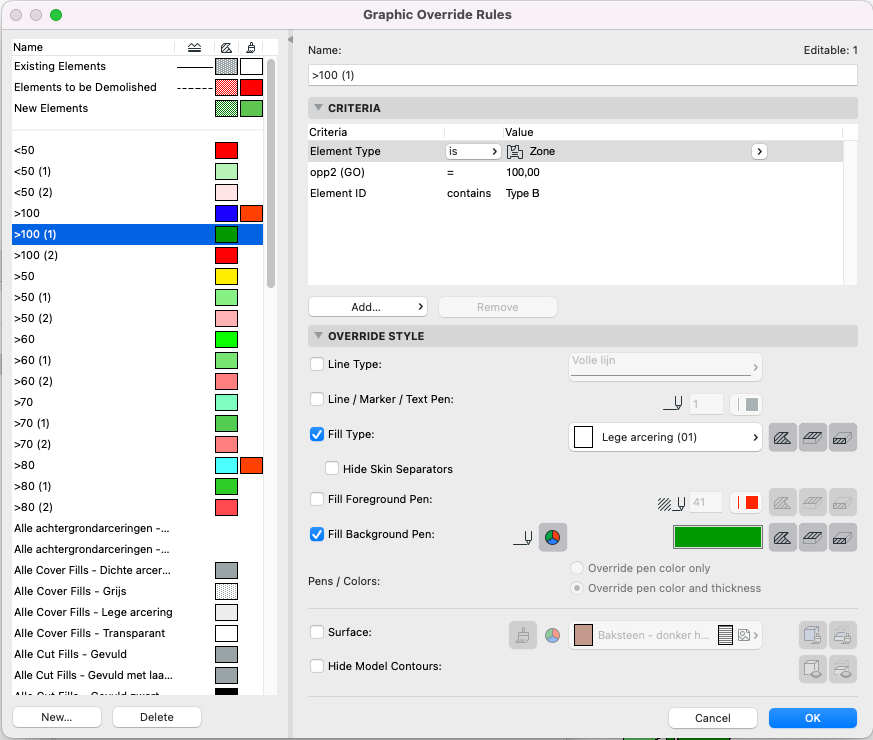873x740 pixels.
Task: Click the line type column header icon
Action: [194, 47]
